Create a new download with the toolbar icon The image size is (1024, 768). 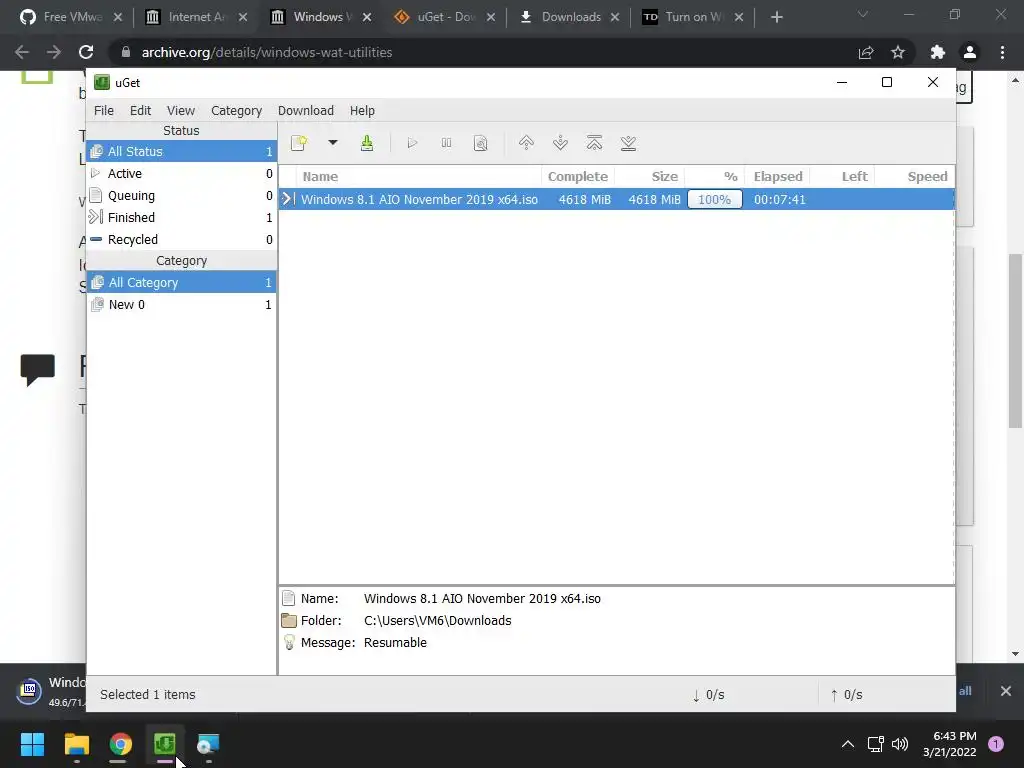pos(299,143)
